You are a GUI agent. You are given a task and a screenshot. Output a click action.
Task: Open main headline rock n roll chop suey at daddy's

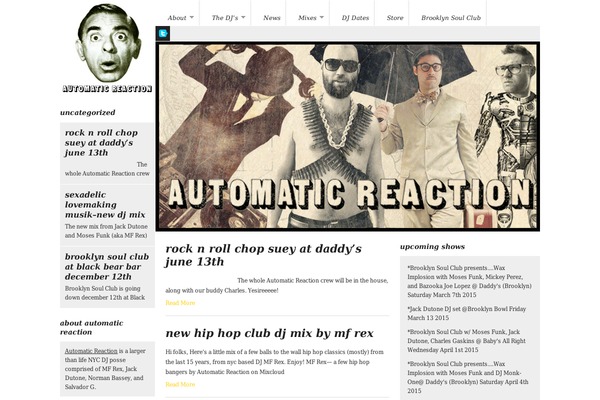[x=263, y=255]
